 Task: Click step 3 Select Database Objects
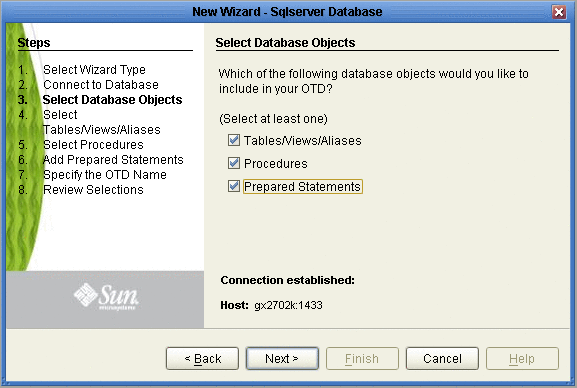[112, 100]
